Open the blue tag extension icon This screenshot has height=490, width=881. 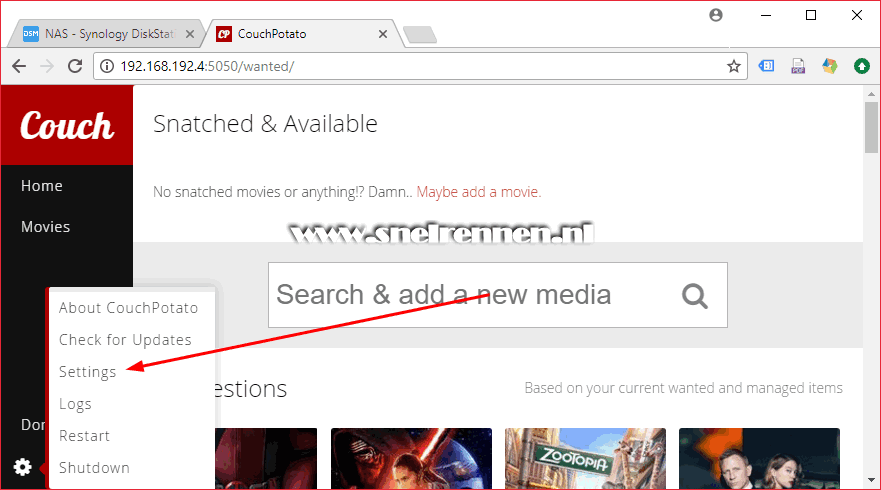(766, 66)
